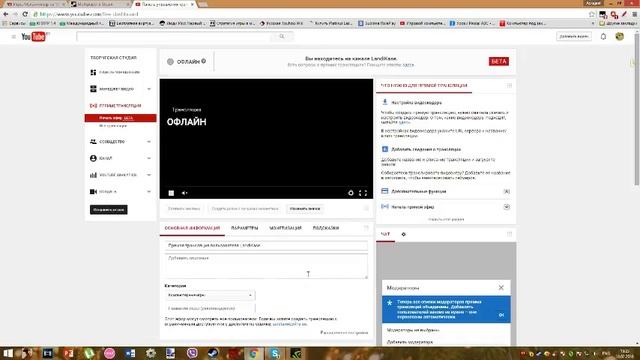
Task: Mute the stream preview player volume
Action: pyautogui.click(x=184, y=193)
